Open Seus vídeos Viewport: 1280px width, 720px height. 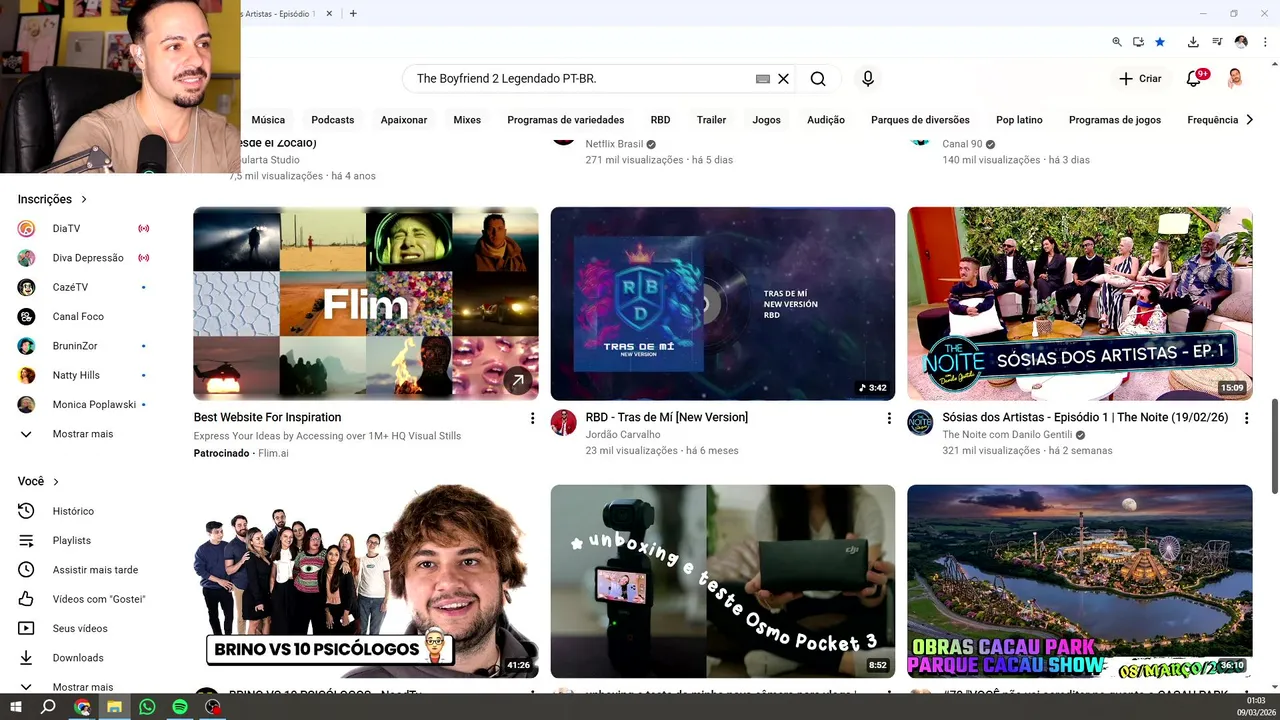[x=84, y=628]
